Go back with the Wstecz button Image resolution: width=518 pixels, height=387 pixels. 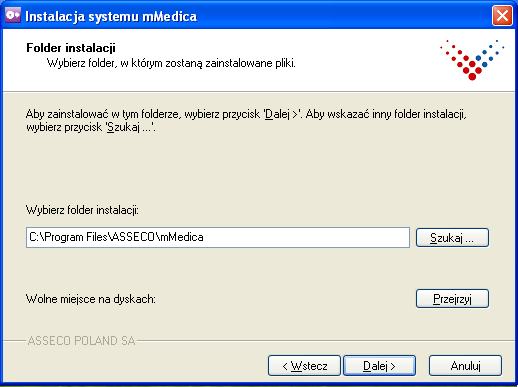click(304, 366)
